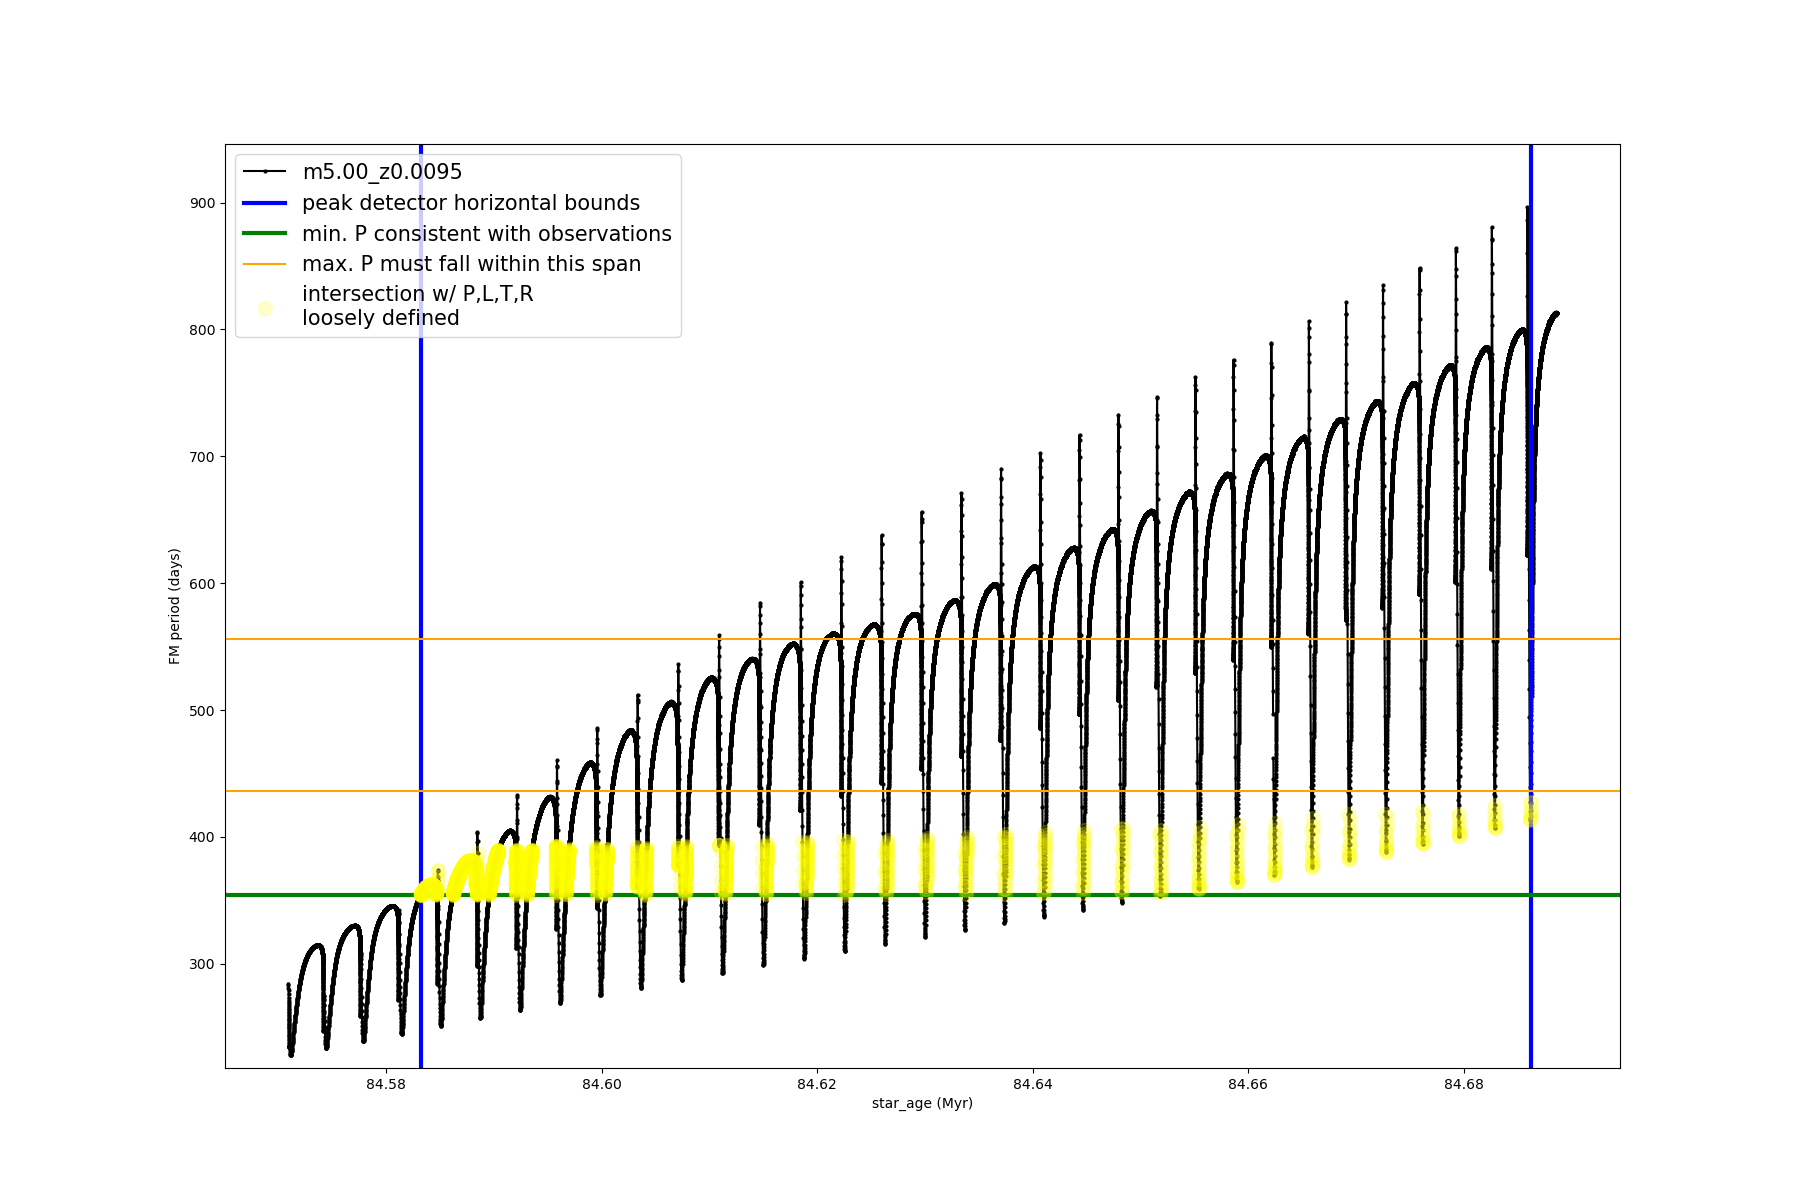Click the 84.60 x-axis tick label
1800x1200 pixels.
pos(601,1084)
